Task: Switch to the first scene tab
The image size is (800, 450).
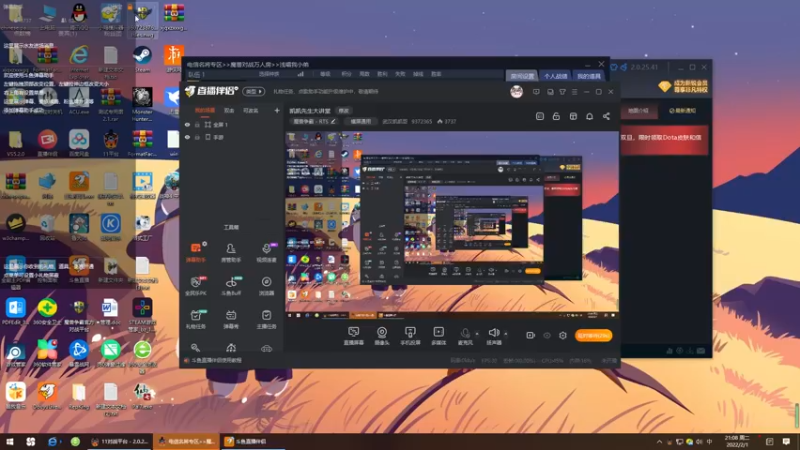Action: point(205,110)
